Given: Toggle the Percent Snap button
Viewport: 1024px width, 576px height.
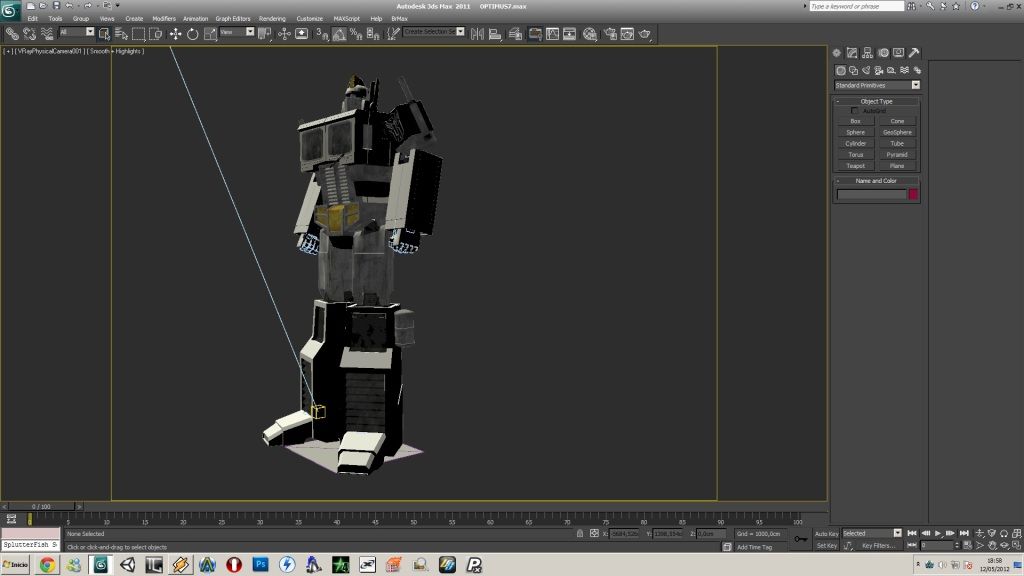Looking at the screenshot, I should pyautogui.click(x=356, y=34).
